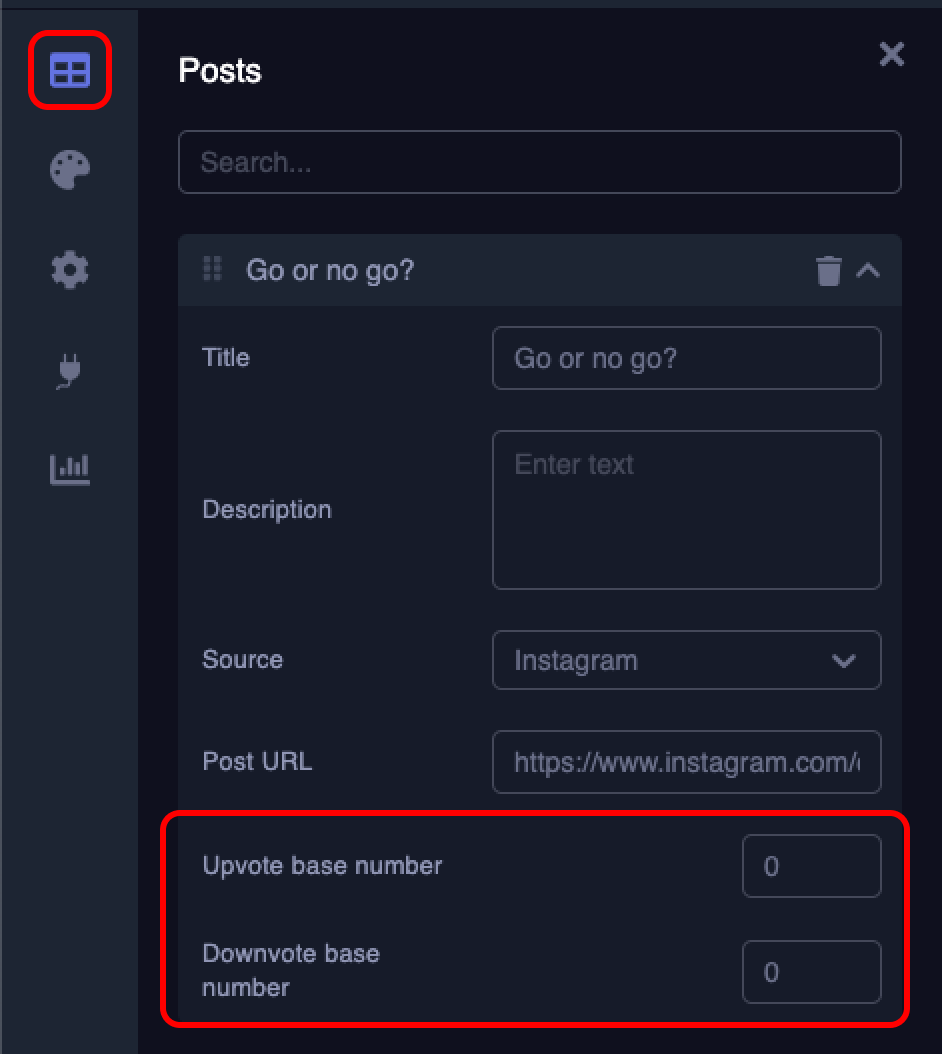The image size is (942, 1054).
Task: Open the Posts layout icon in sidebar
Action: click(69, 70)
